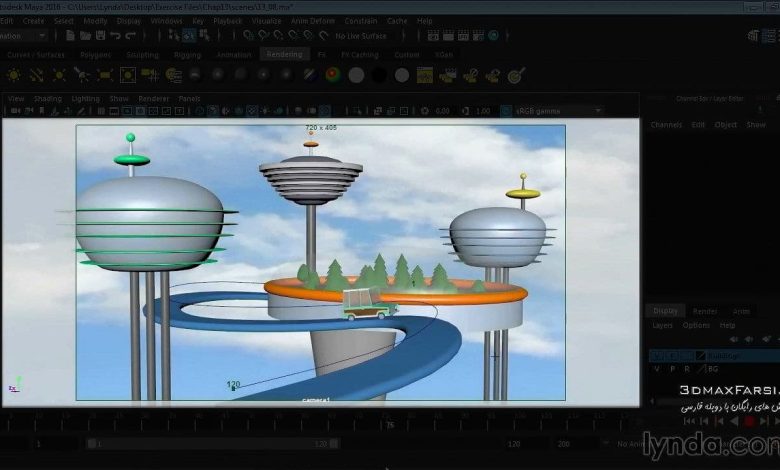Click the P playback toggle on BG layer
Viewport: 780px width, 470px height.
(x=673, y=369)
